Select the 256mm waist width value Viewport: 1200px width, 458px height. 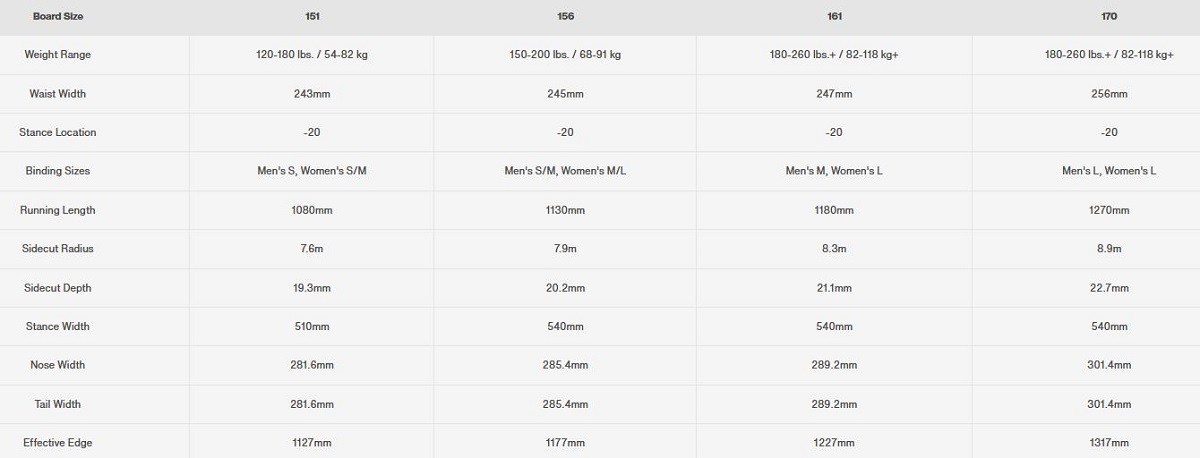[x=1108, y=94]
